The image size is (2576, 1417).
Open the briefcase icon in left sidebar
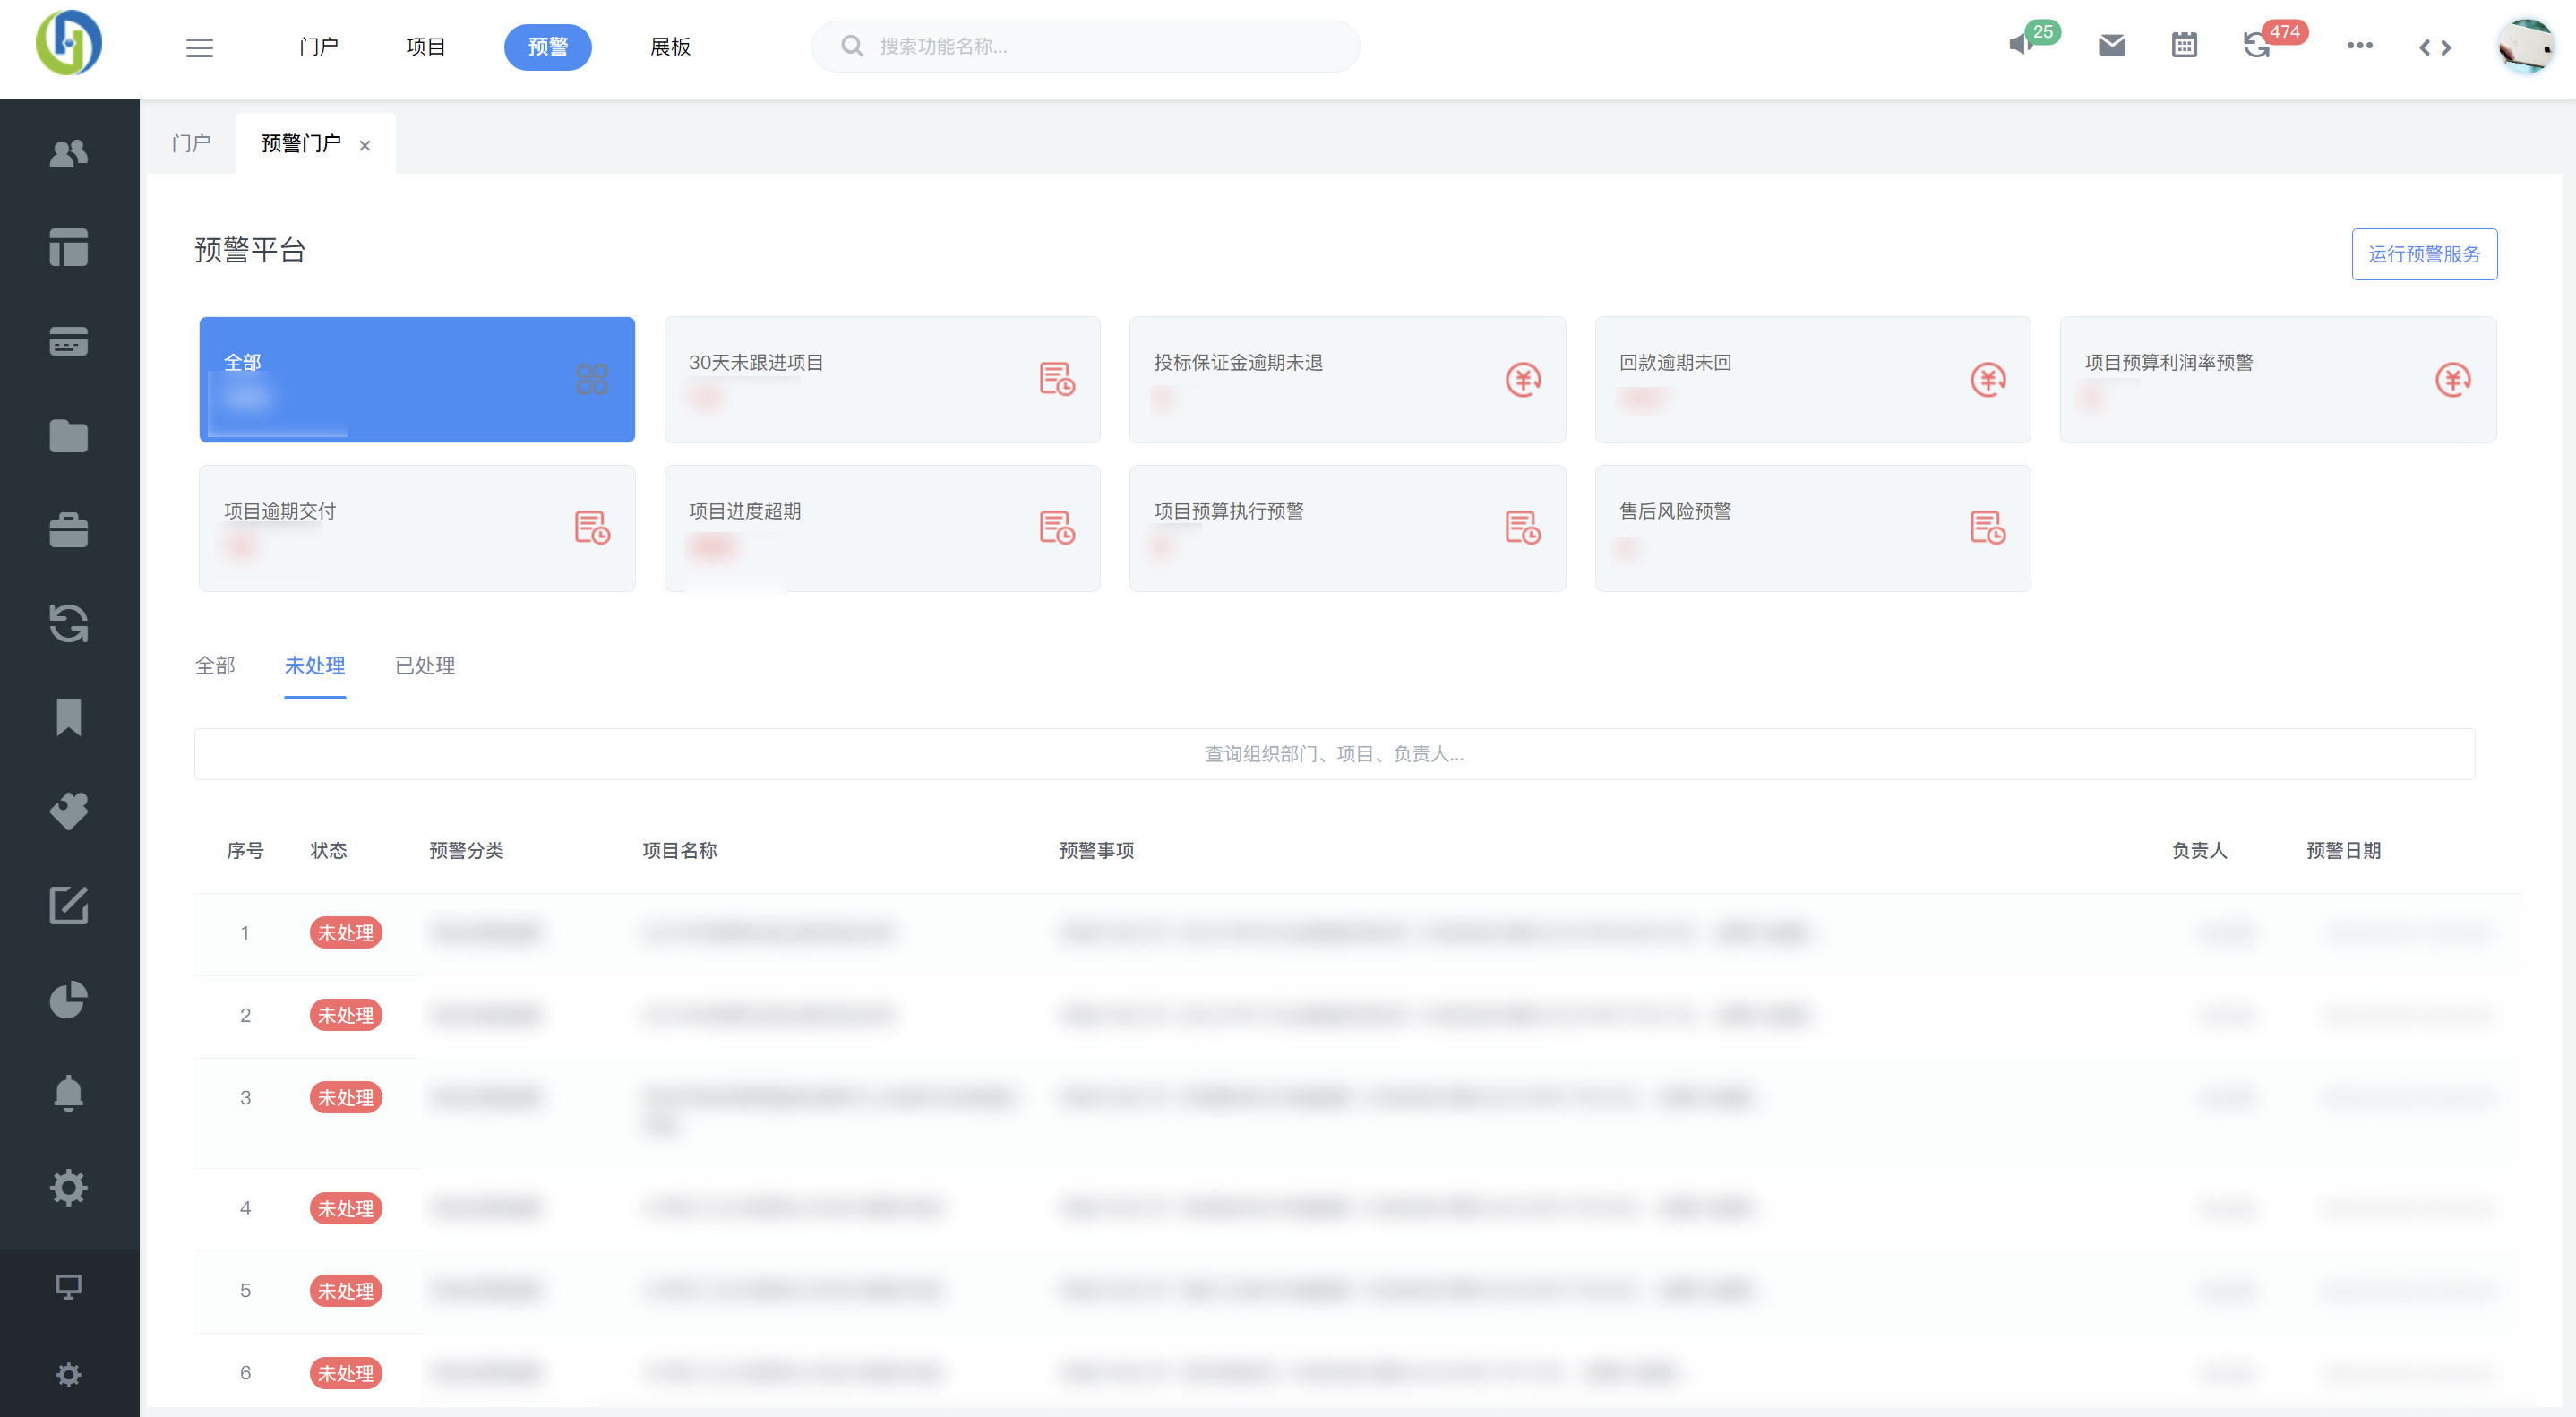click(x=68, y=529)
